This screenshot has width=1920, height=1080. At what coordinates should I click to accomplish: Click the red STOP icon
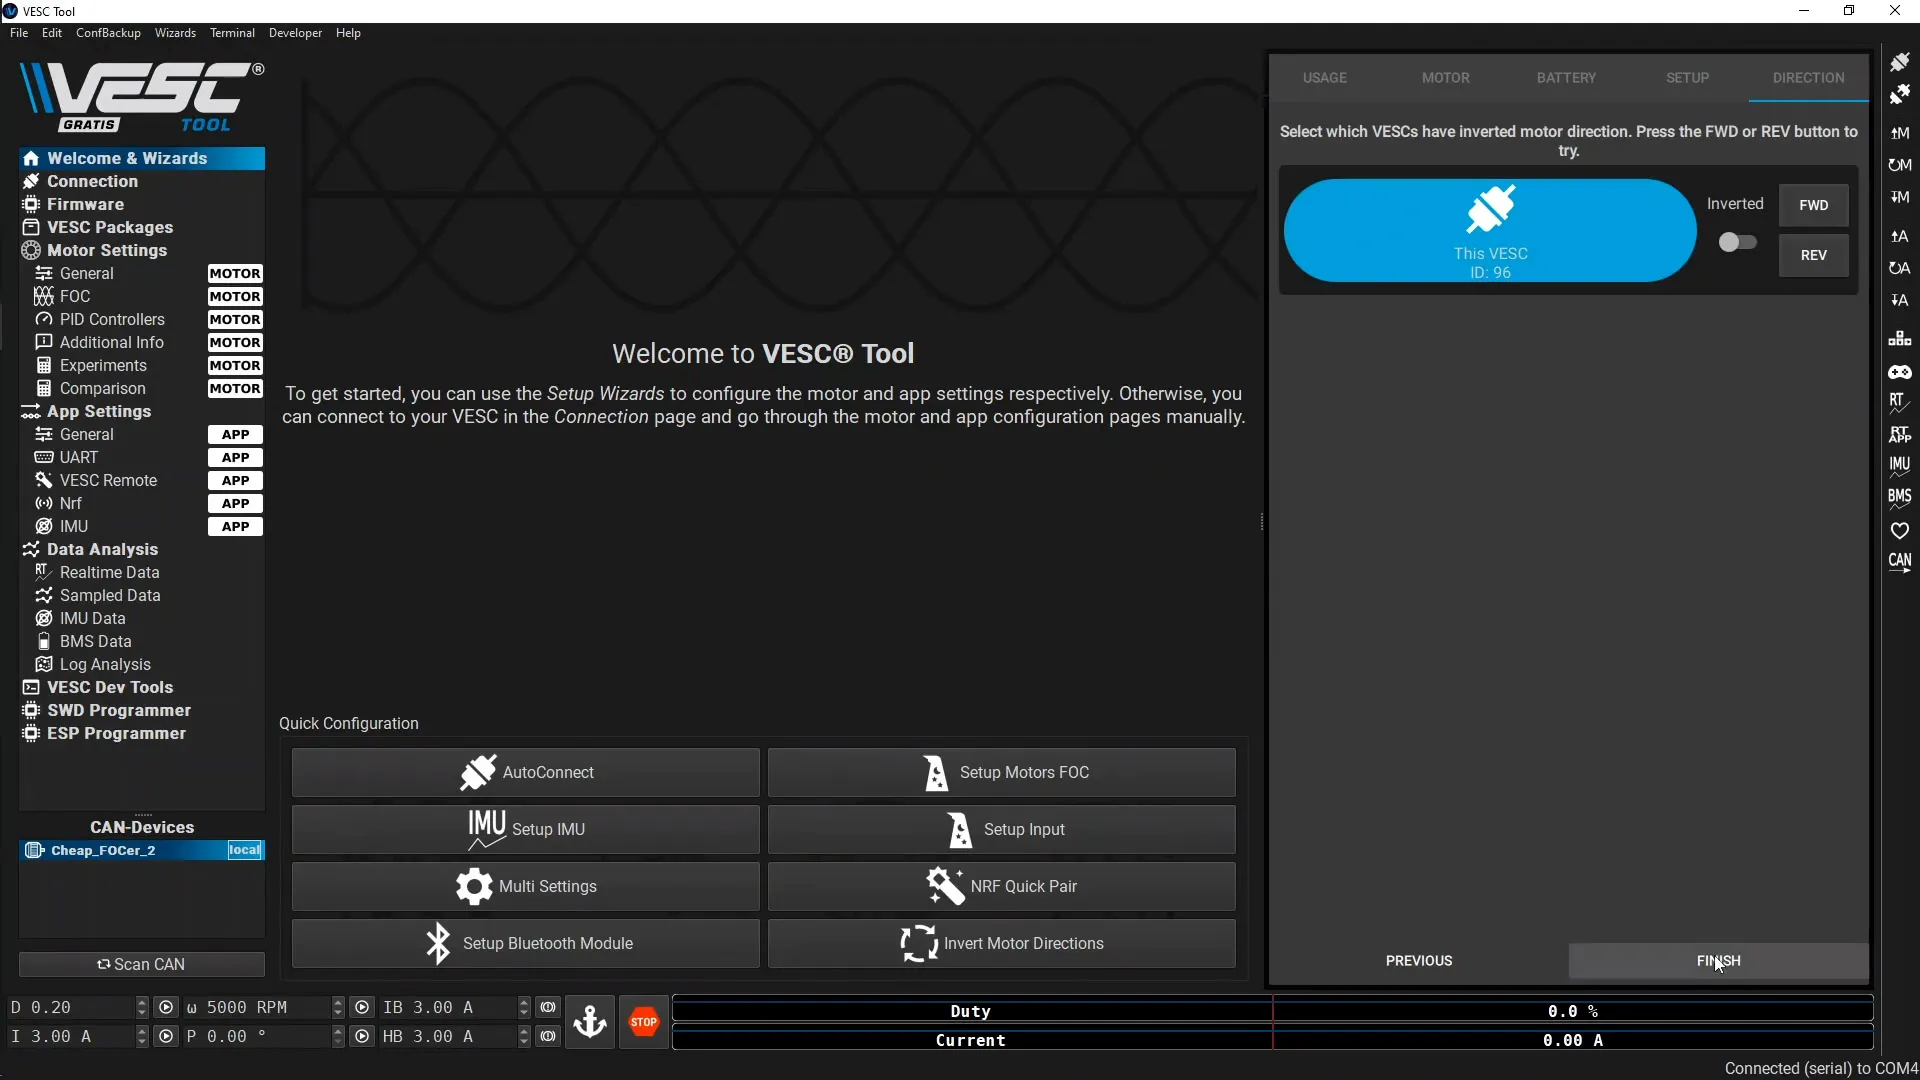coord(644,1022)
